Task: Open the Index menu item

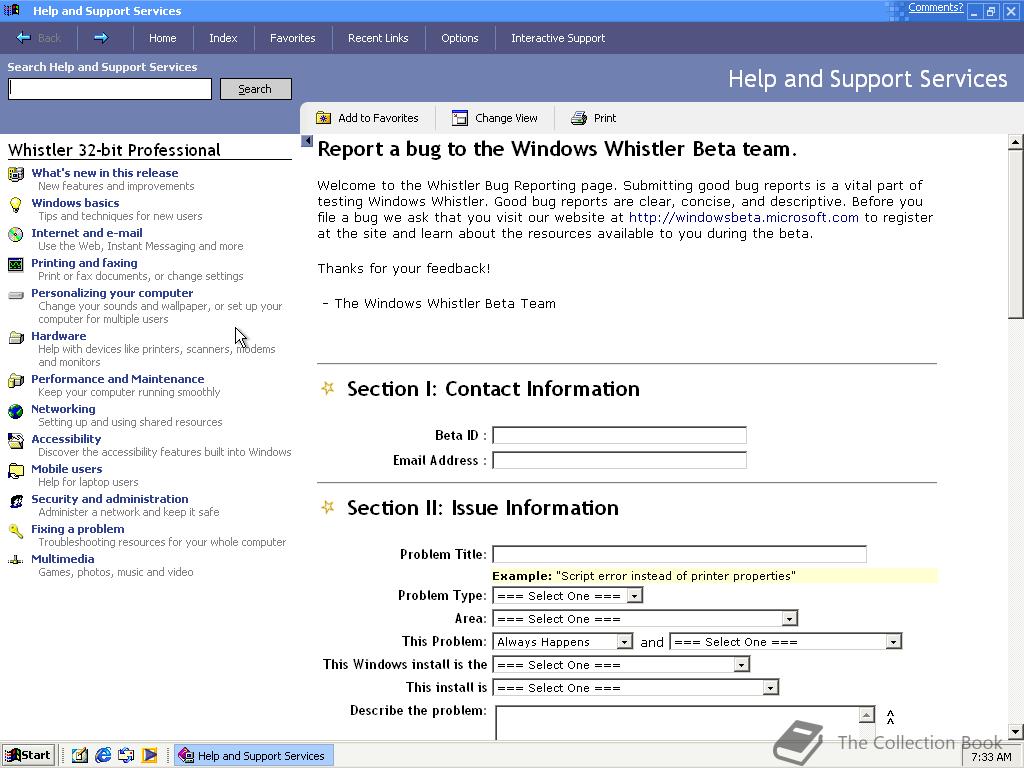Action: (x=223, y=38)
